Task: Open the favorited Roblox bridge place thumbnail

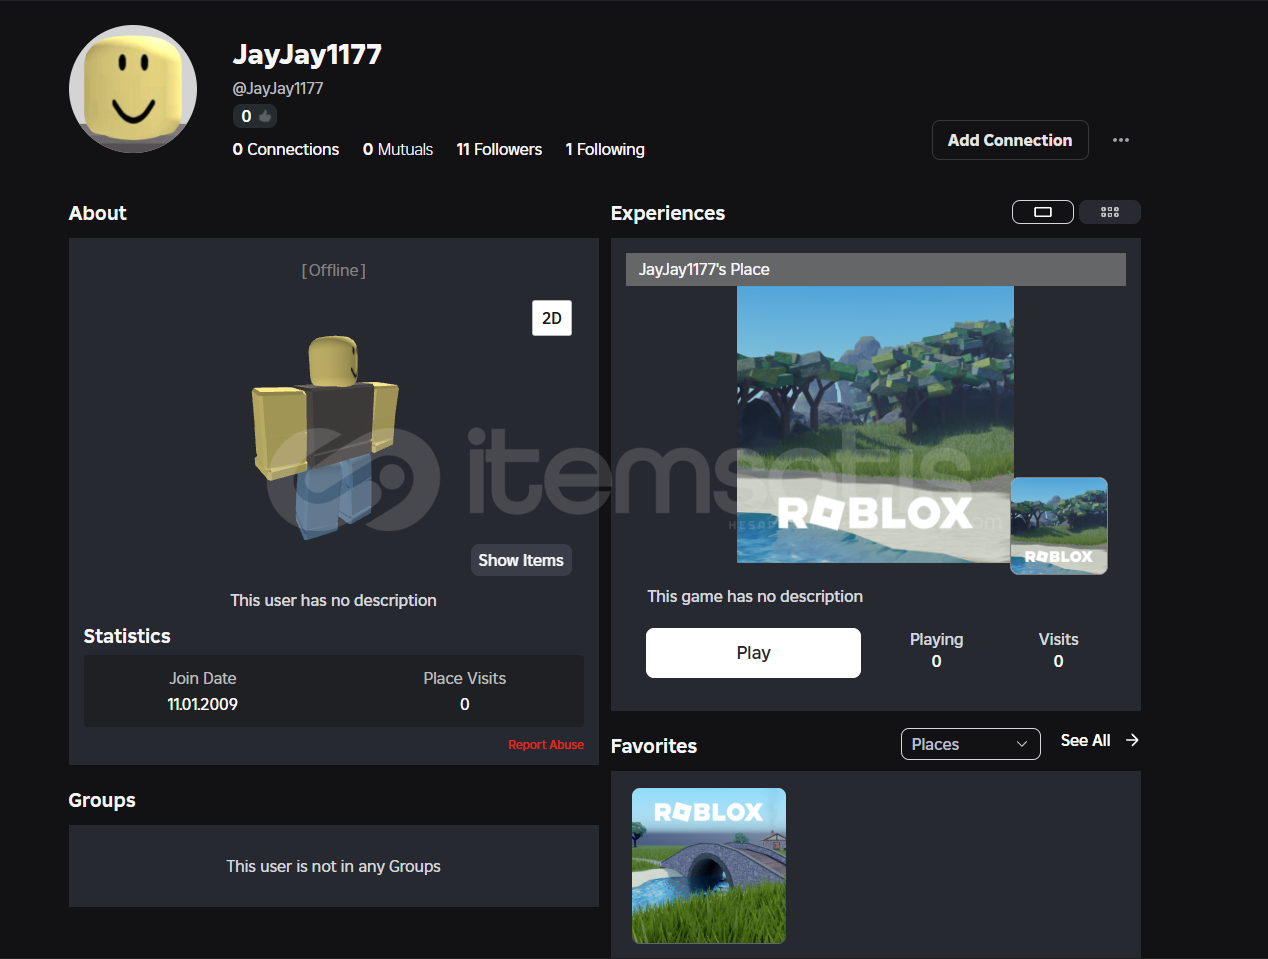Action: click(709, 866)
